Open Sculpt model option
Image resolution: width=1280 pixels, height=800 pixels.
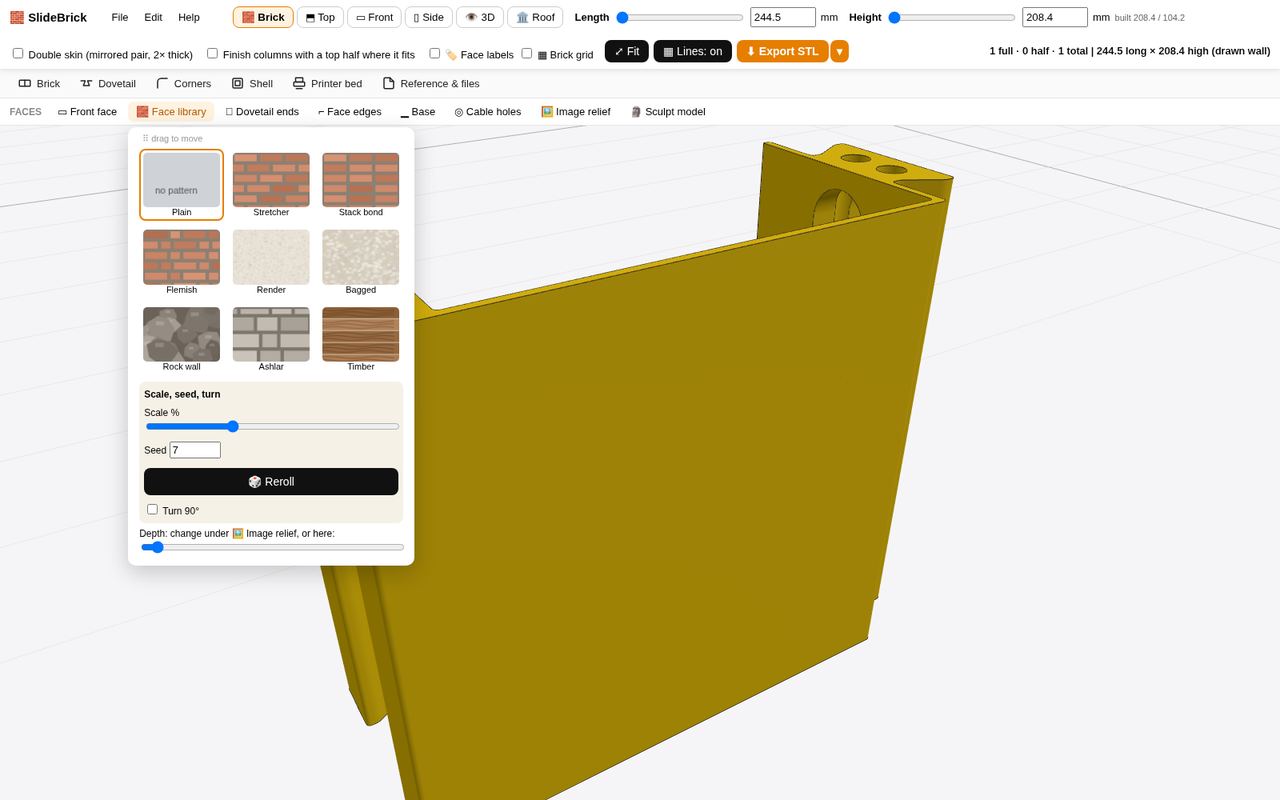(667, 112)
